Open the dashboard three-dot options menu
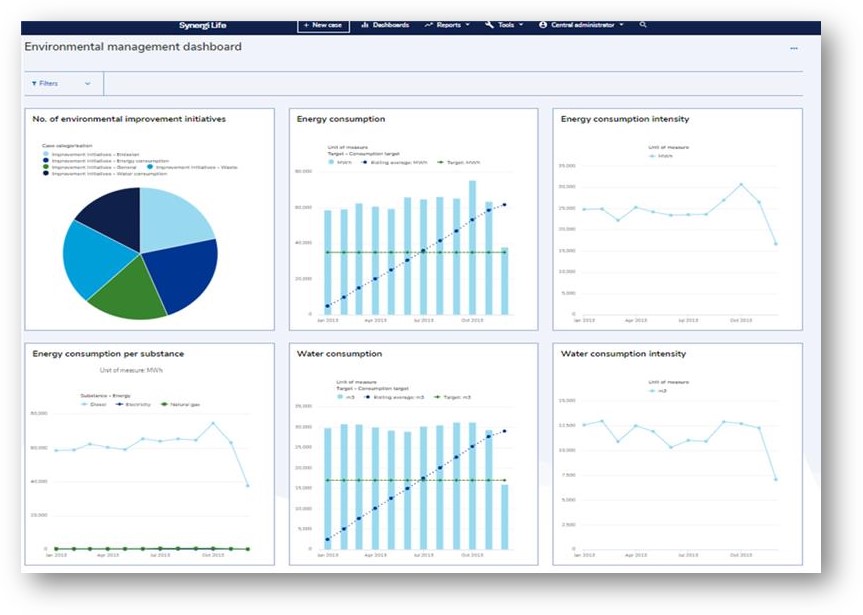863x615 pixels. [x=794, y=48]
